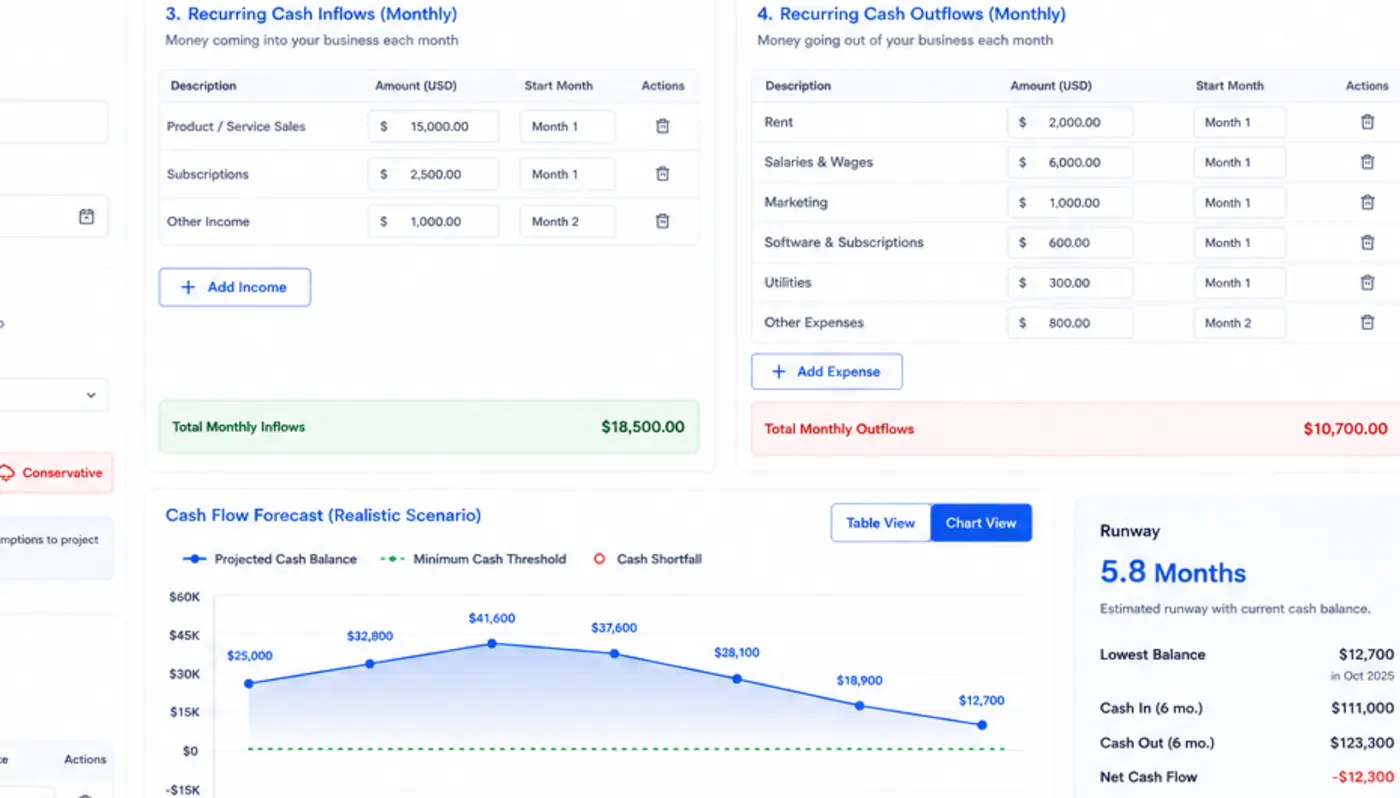Delete the Other Income row
The width and height of the screenshot is (1400, 798).
coord(662,221)
